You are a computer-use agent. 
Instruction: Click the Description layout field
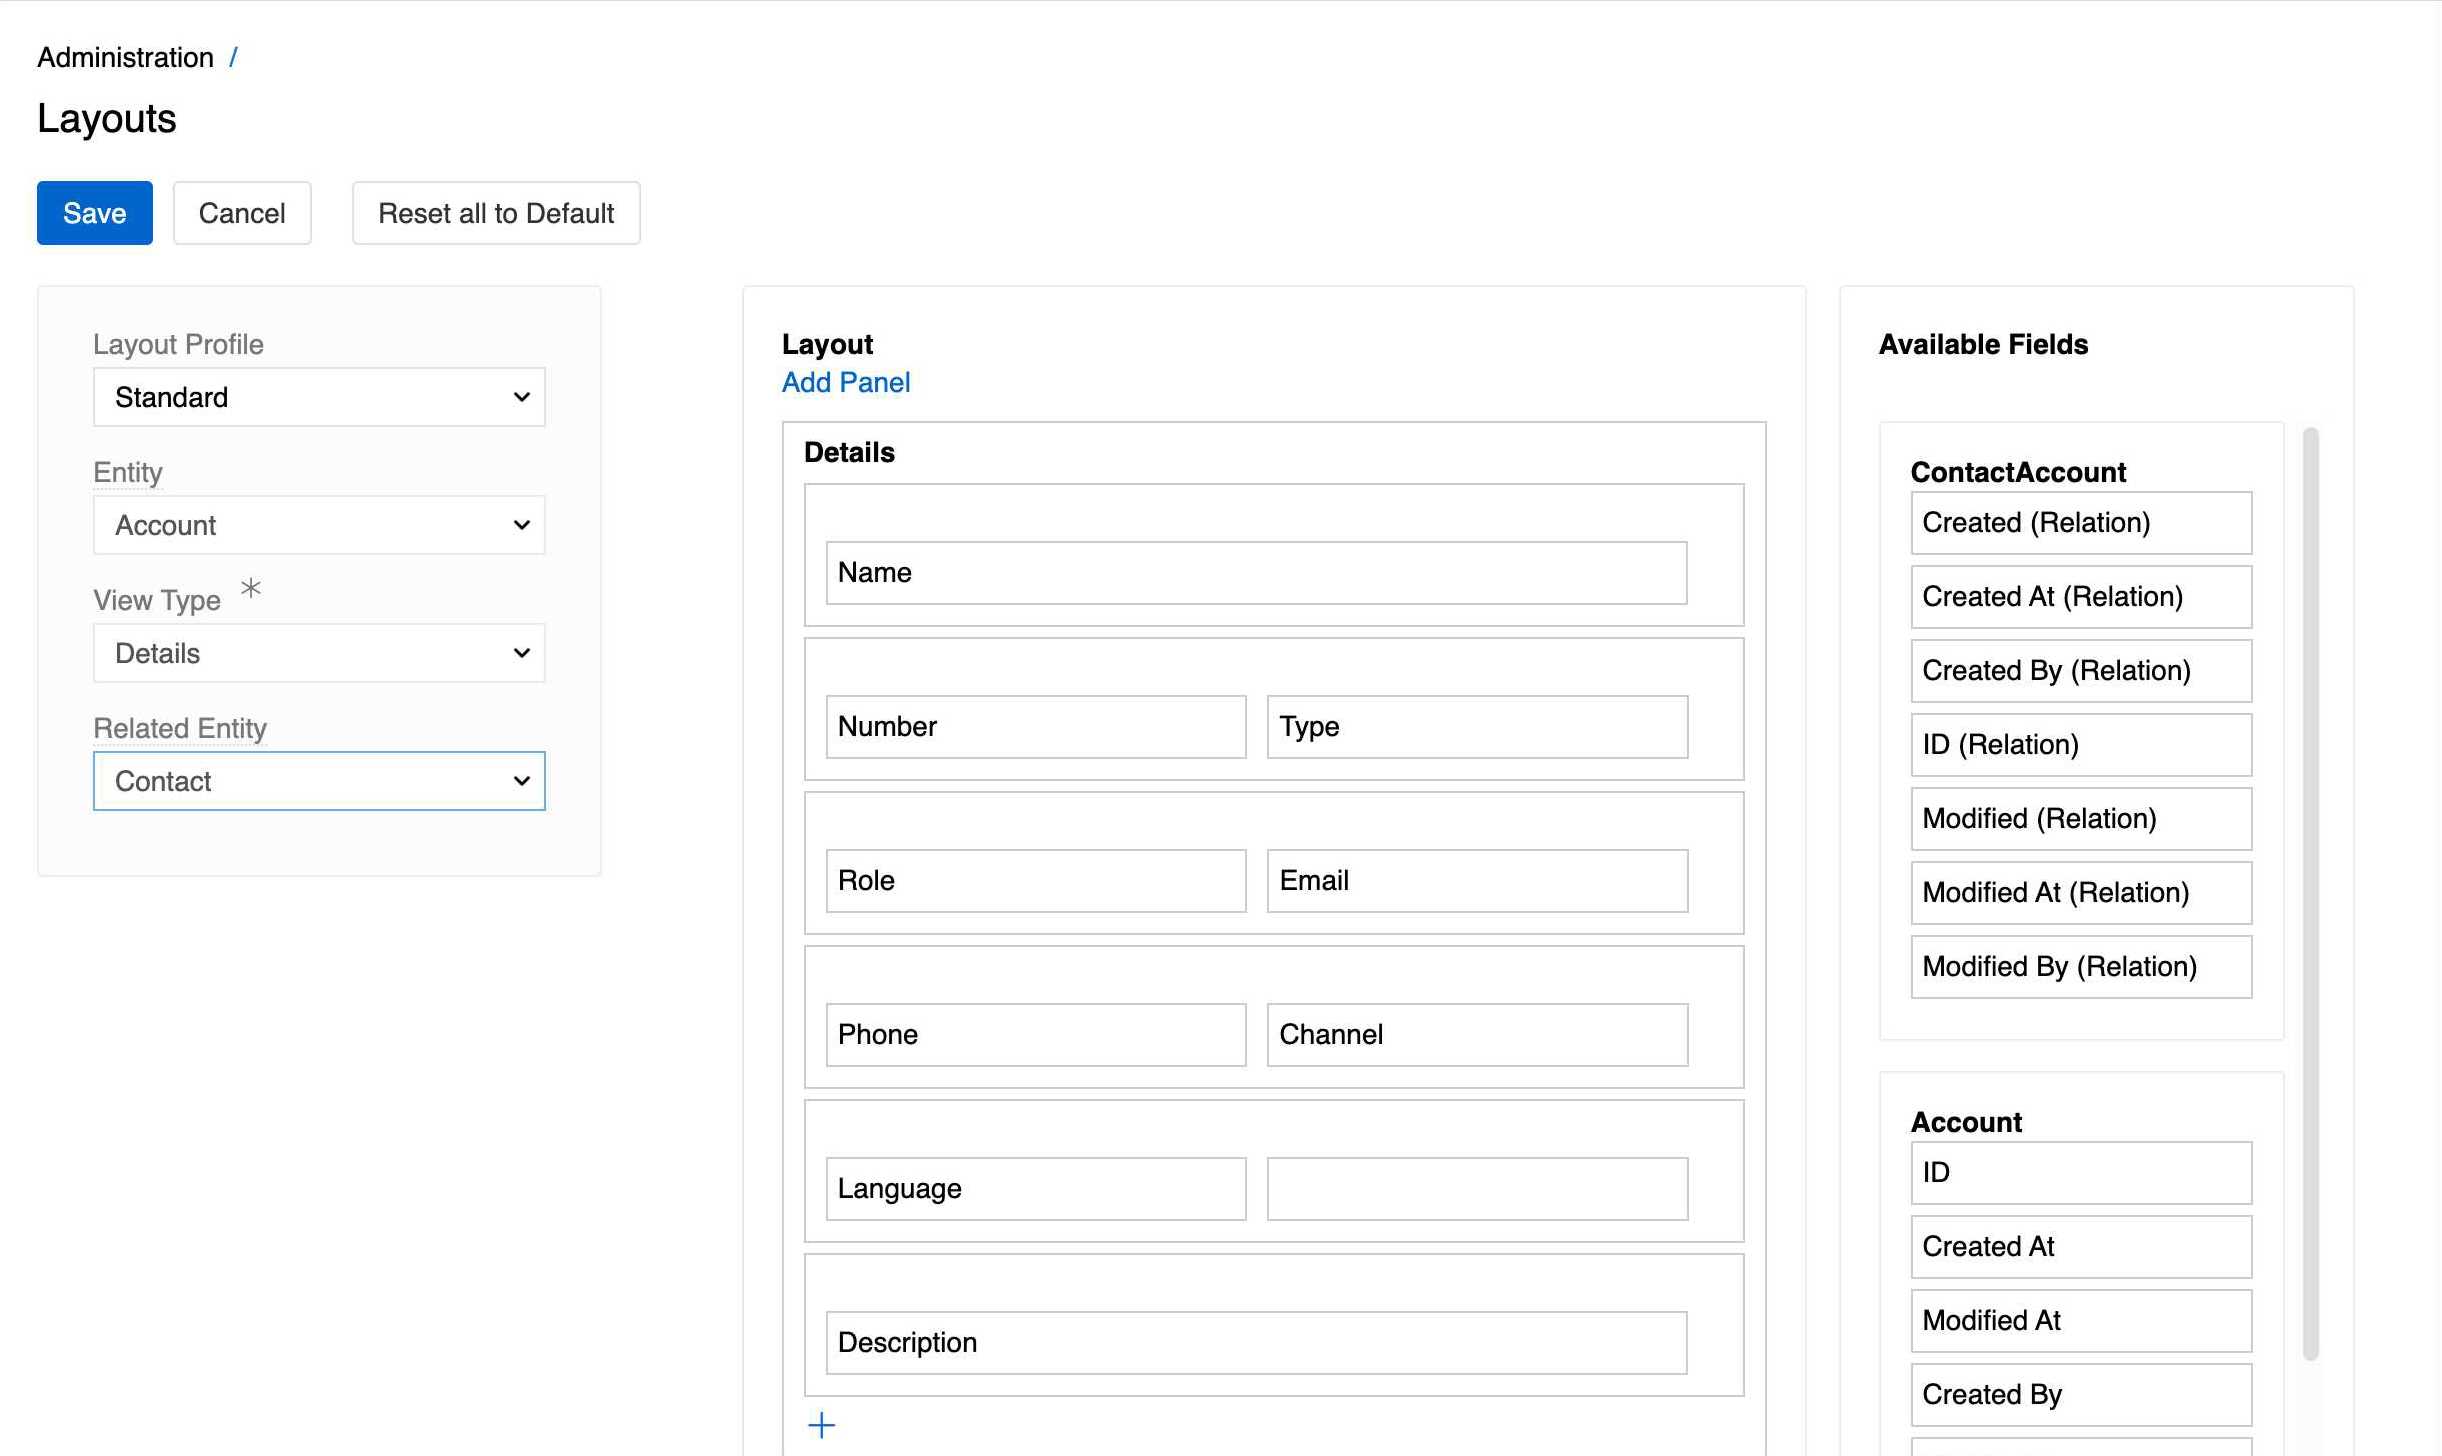click(1256, 1343)
